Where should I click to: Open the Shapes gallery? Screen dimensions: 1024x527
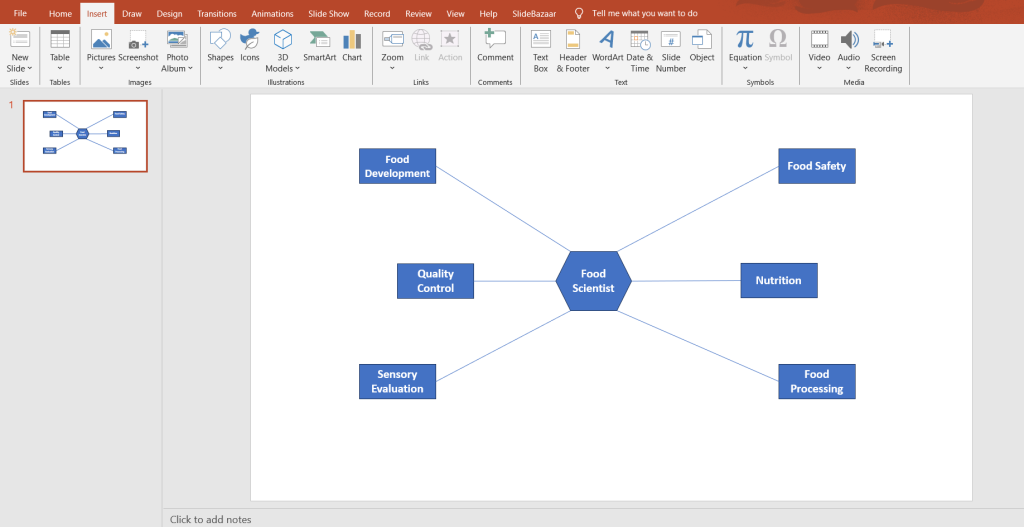coord(220,40)
